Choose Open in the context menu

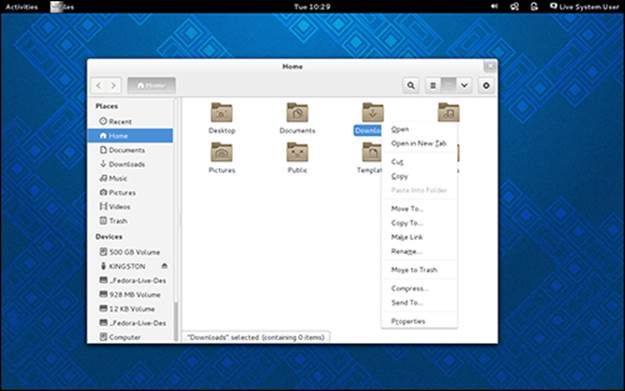(x=419, y=129)
